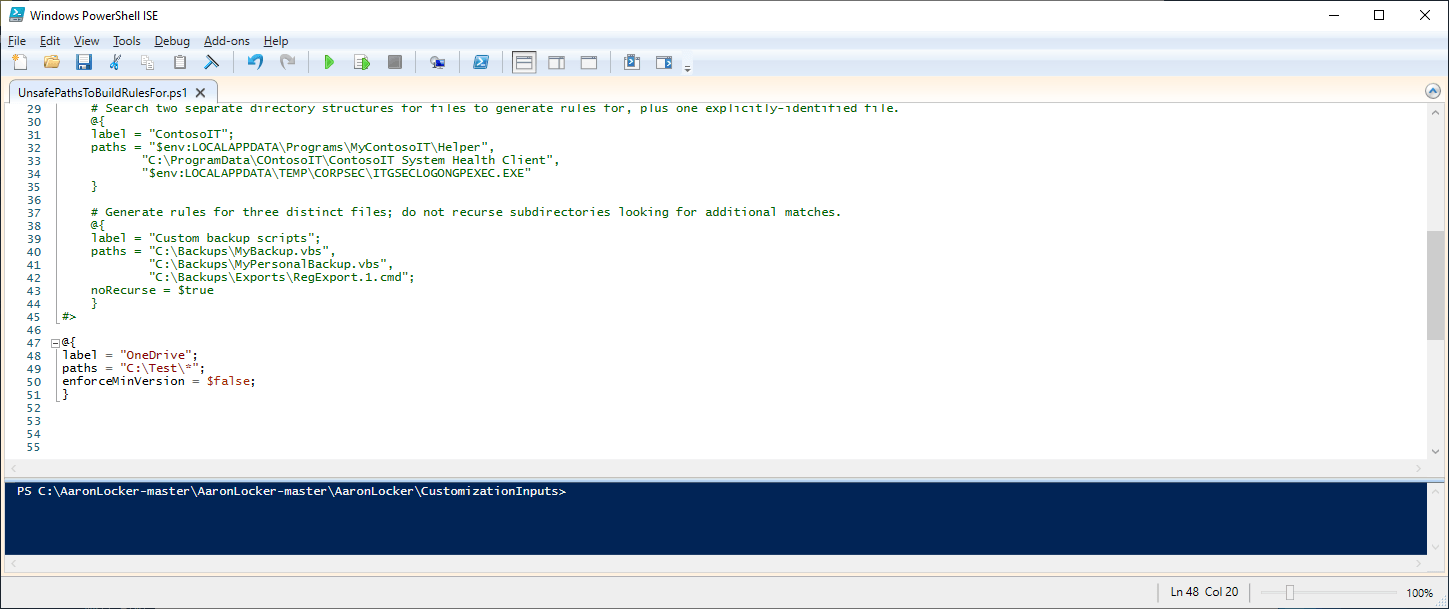Open the Debug menu
The height and width of the screenshot is (609, 1449).
172,41
